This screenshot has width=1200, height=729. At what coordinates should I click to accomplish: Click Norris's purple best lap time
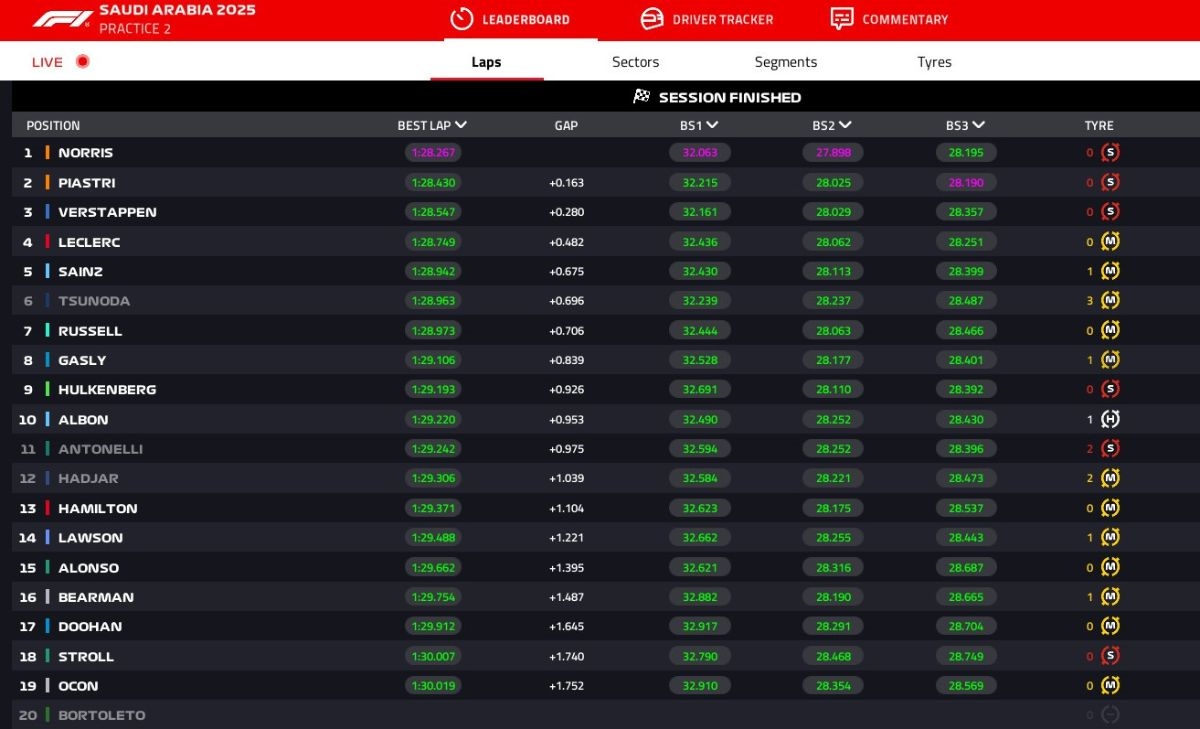pyautogui.click(x=432, y=153)
